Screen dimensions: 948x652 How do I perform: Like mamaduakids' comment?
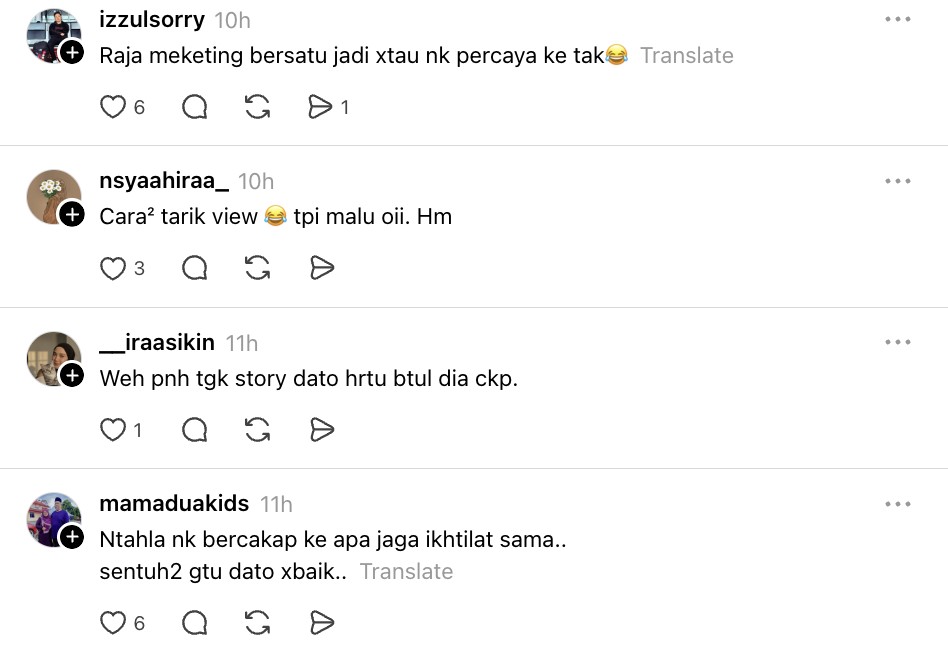tap(113, 623)
